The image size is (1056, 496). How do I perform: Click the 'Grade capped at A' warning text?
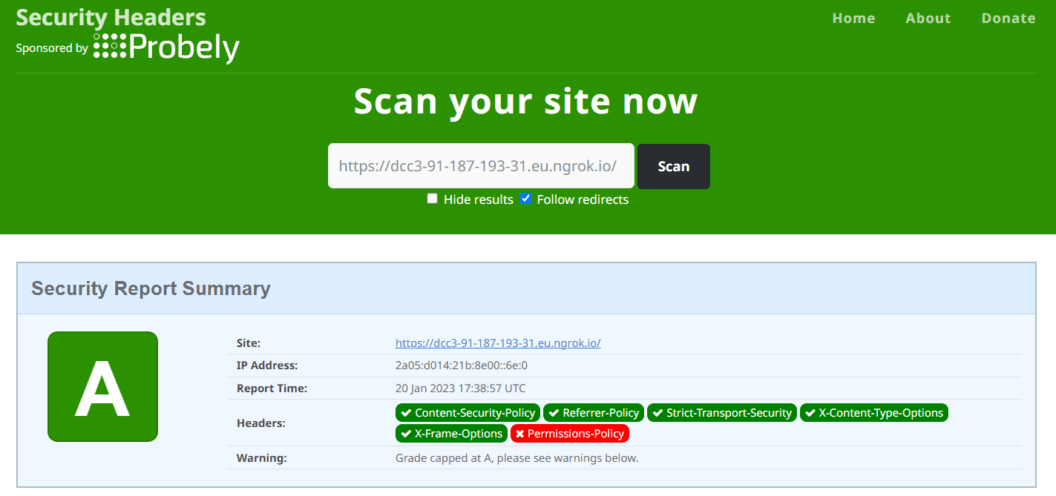tap(517, 458)
